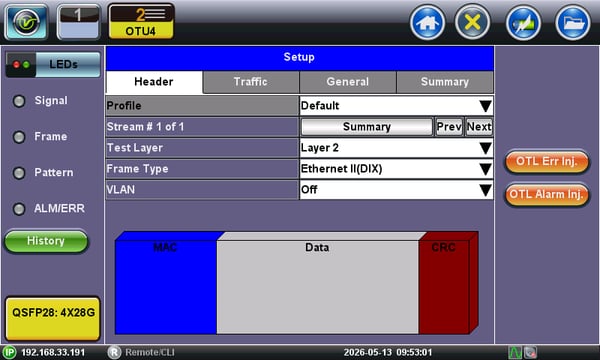This screenshot has height=360, width=600.
Task: Open the VeEX logo main menu
Action: pyautogui.click(x=26, y=21)
